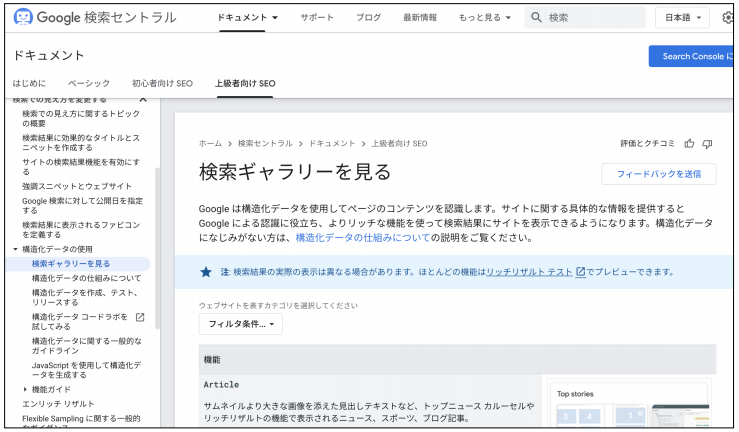Click the Search Console button

(x=691, y=56)
